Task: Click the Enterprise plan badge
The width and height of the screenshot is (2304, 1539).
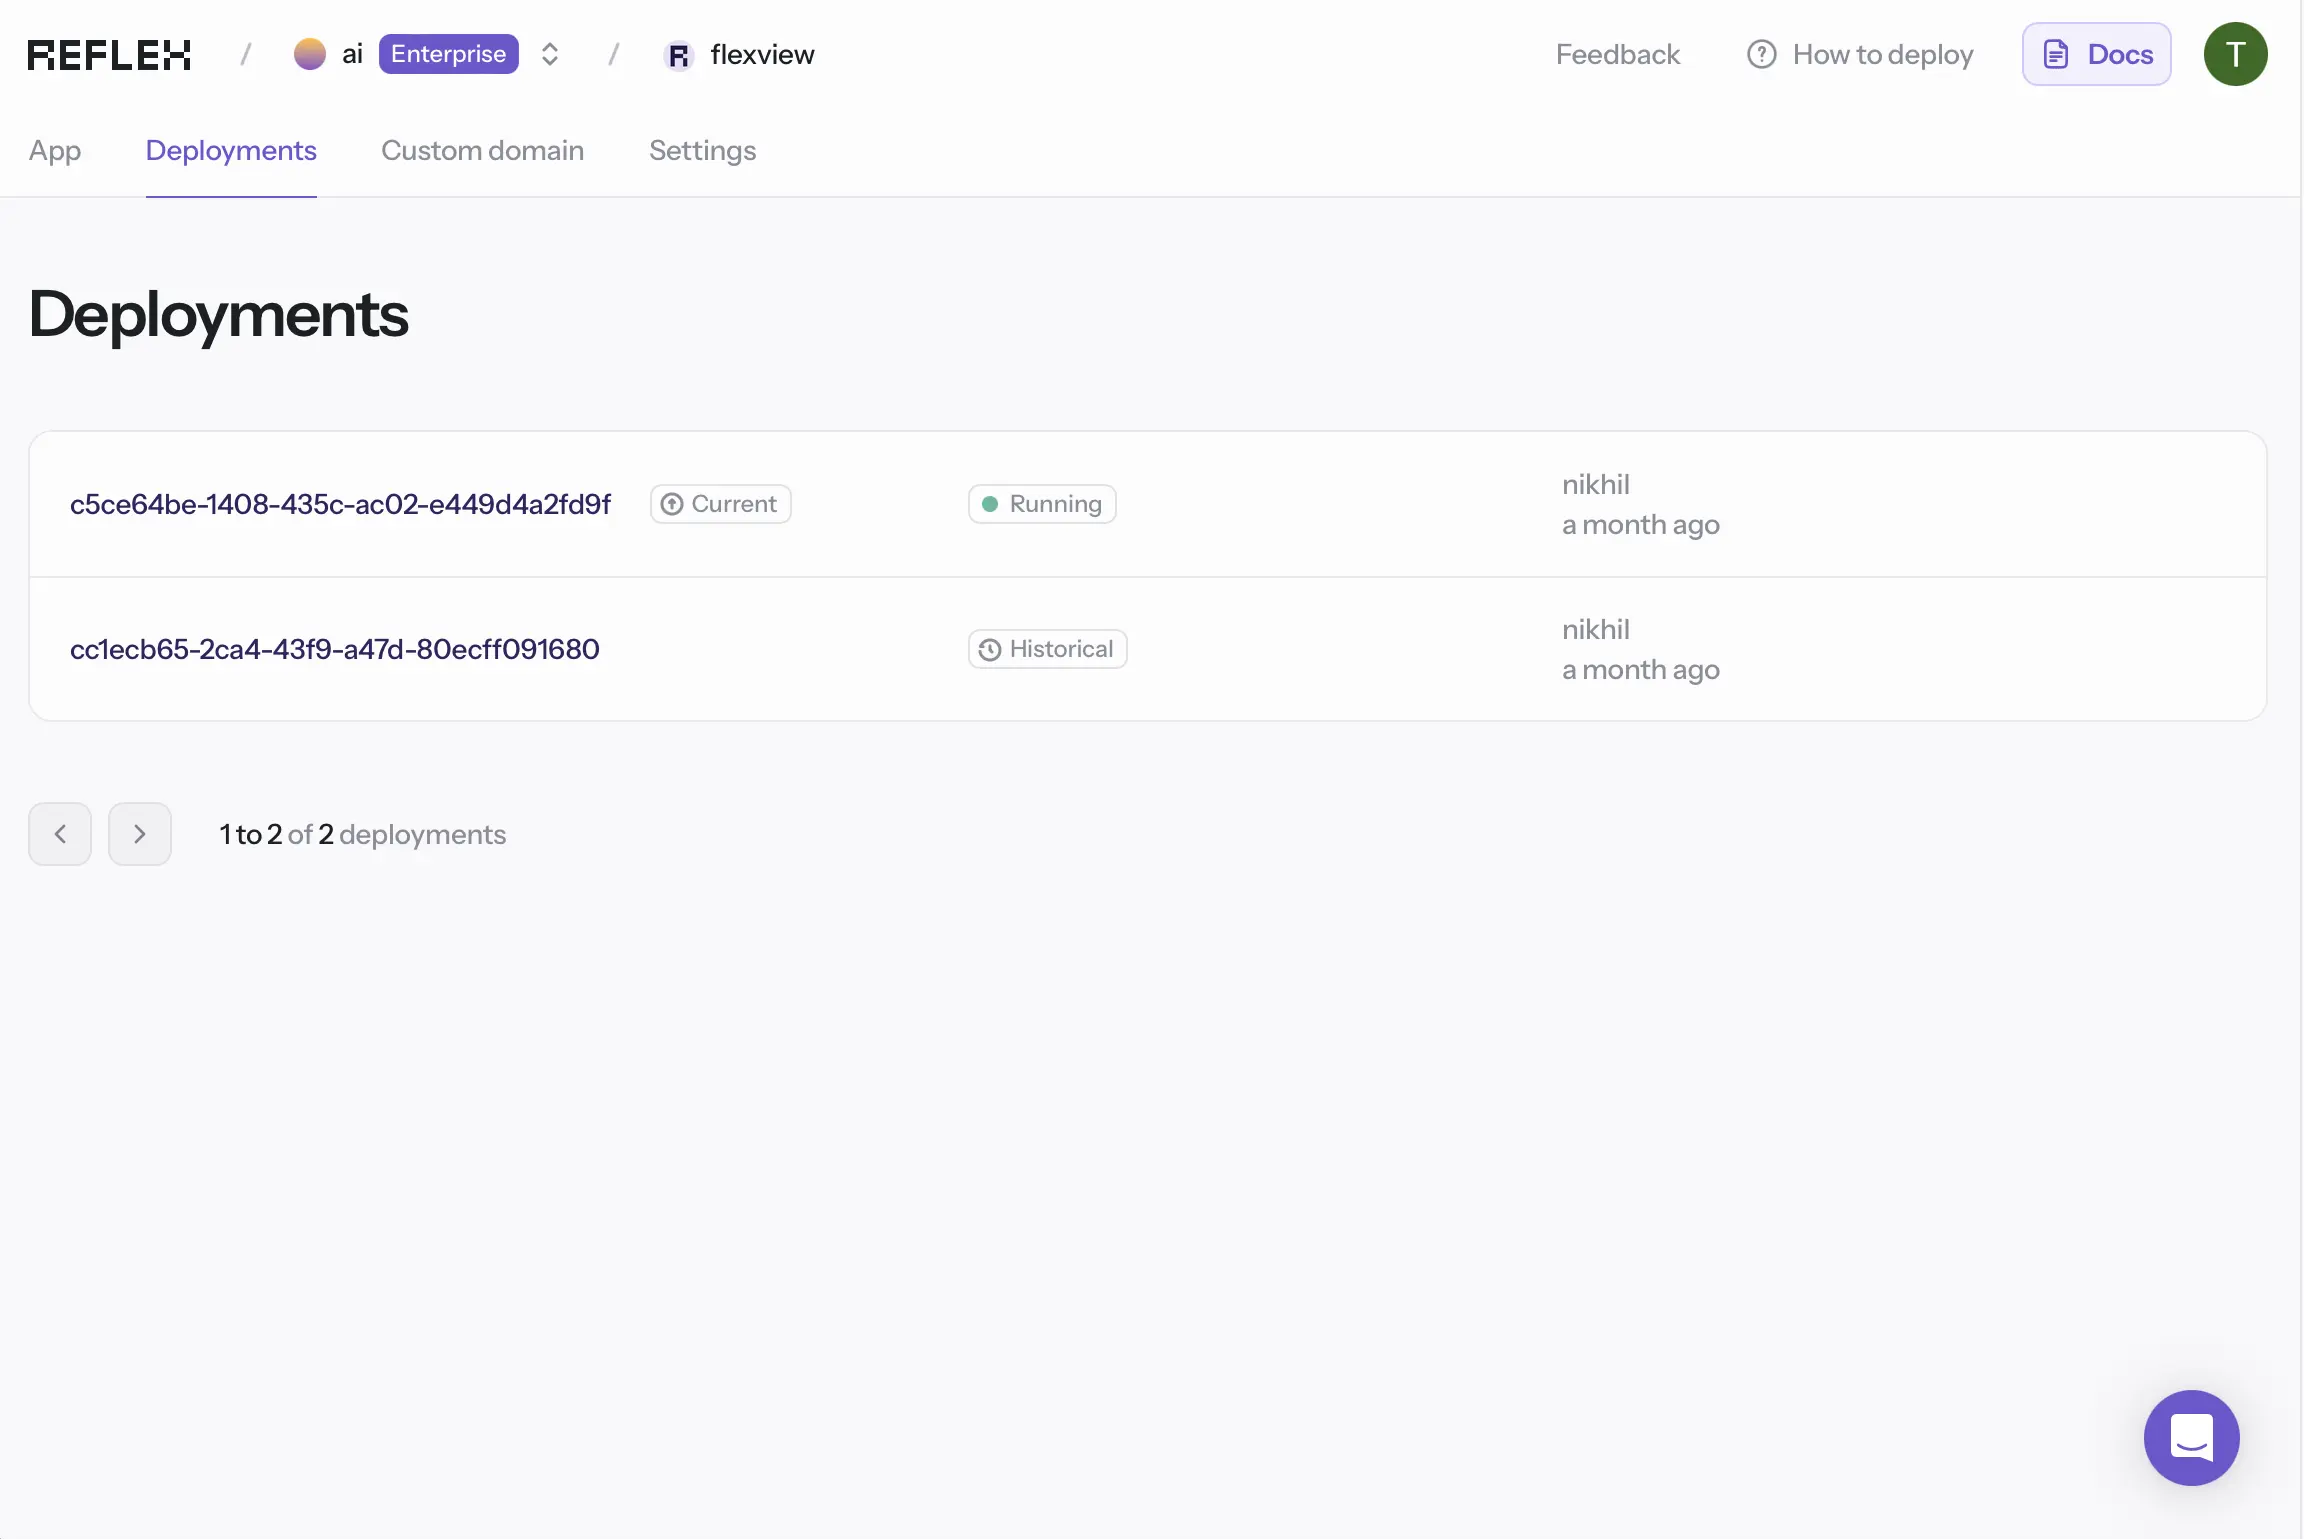Action: click(448, 54)
